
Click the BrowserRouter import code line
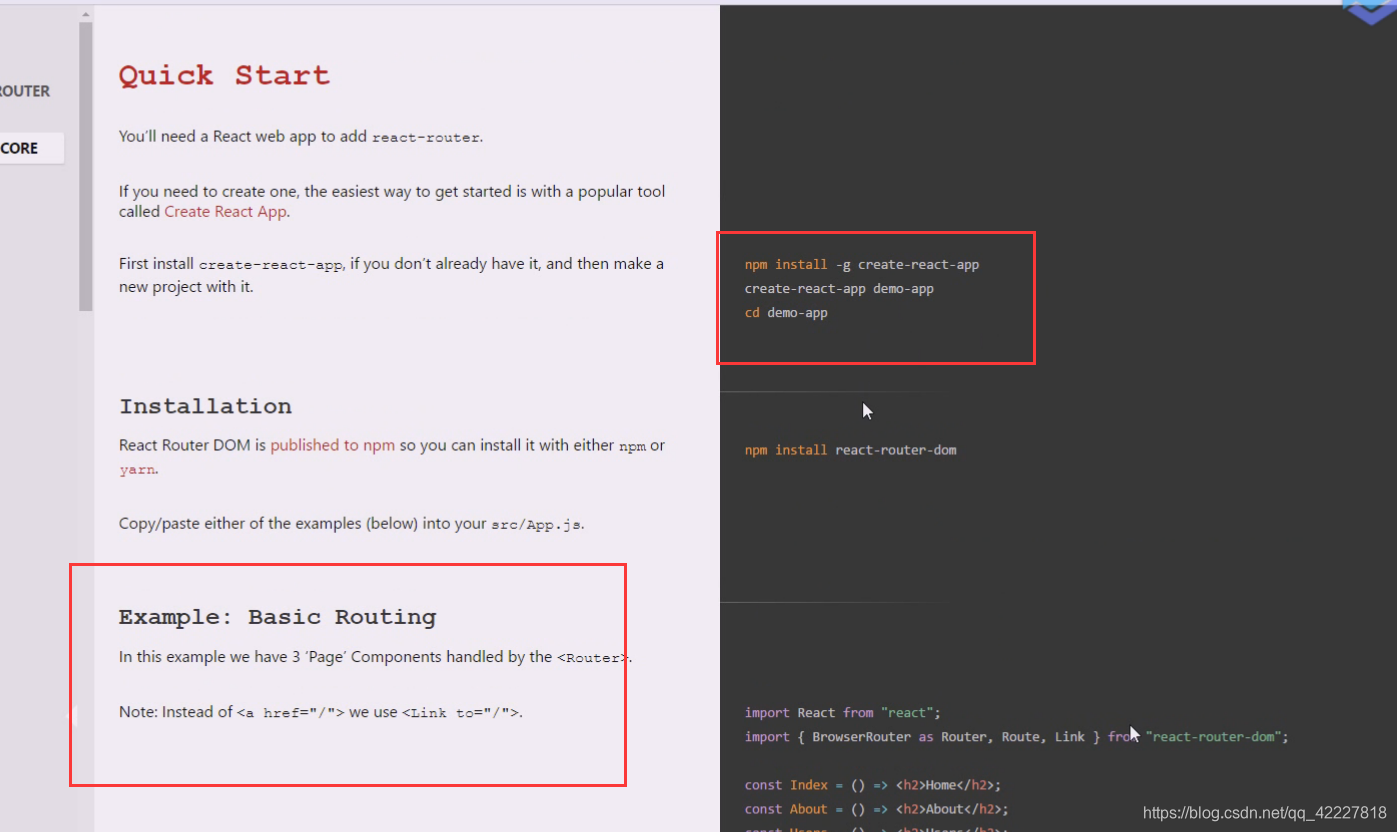(1016, 737)
